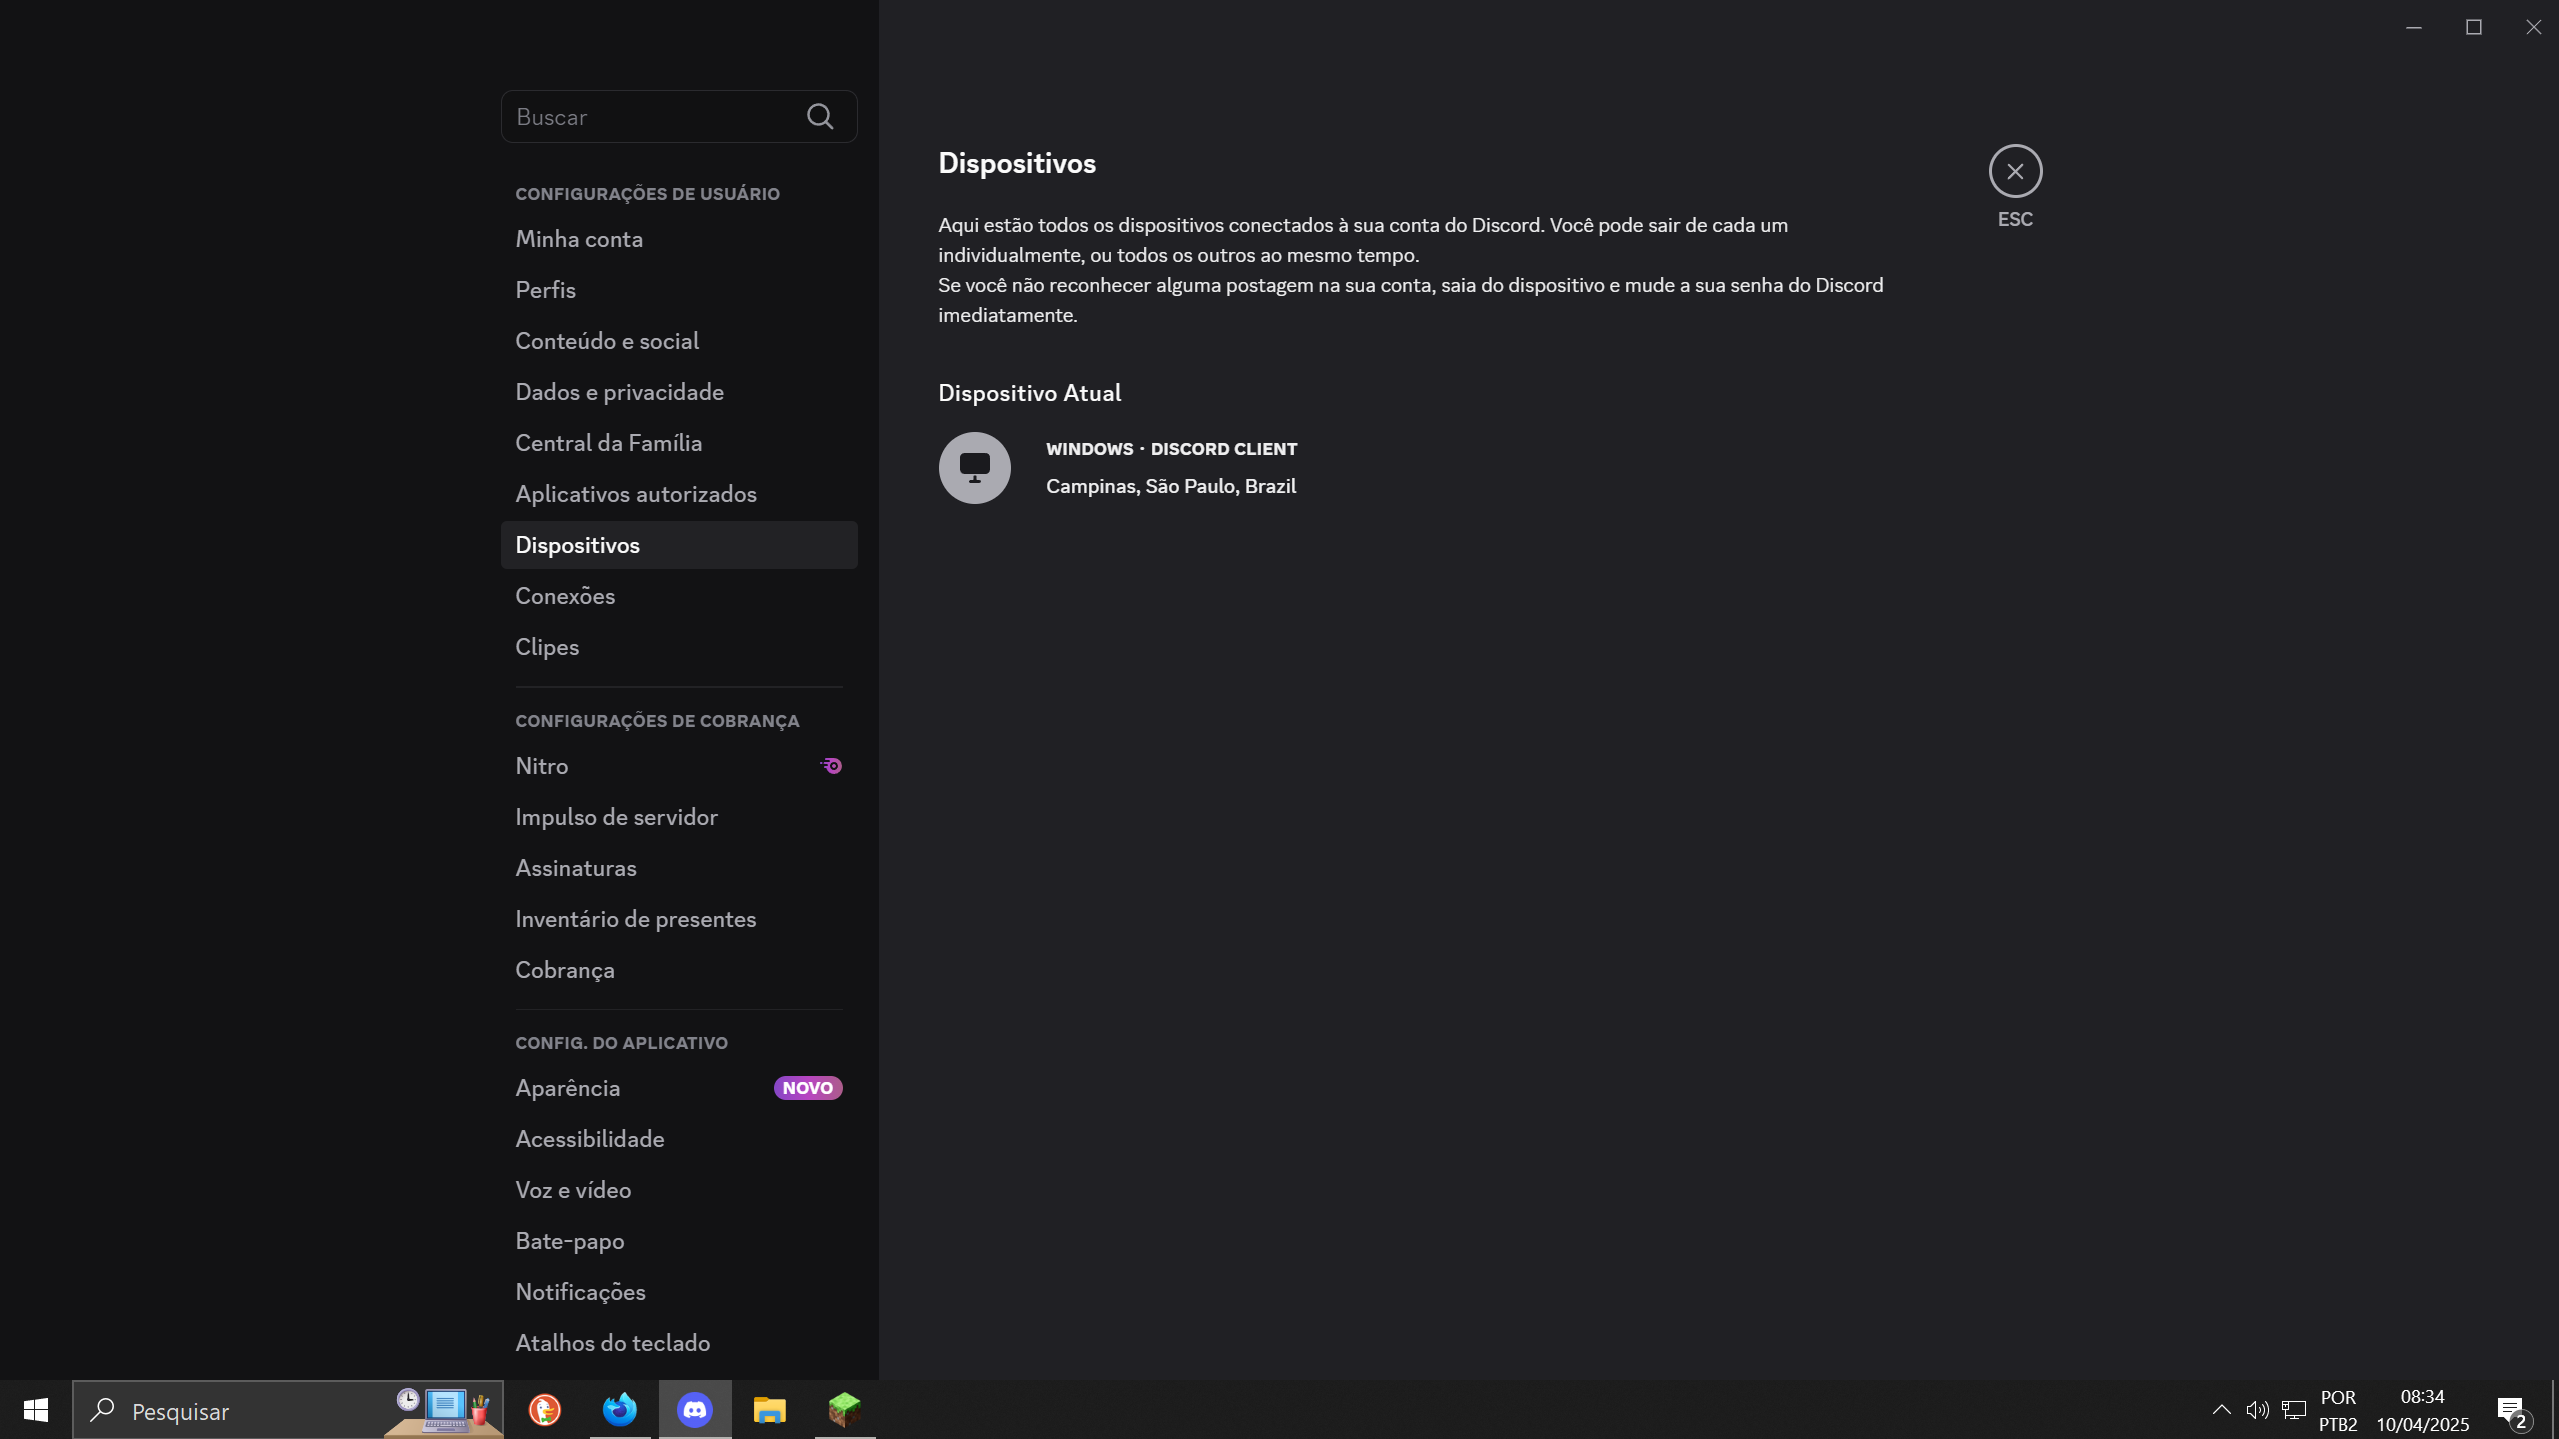Screen dimensions: 2559x1439
Task: Open Bate-papo settings
Action: 679,1241
